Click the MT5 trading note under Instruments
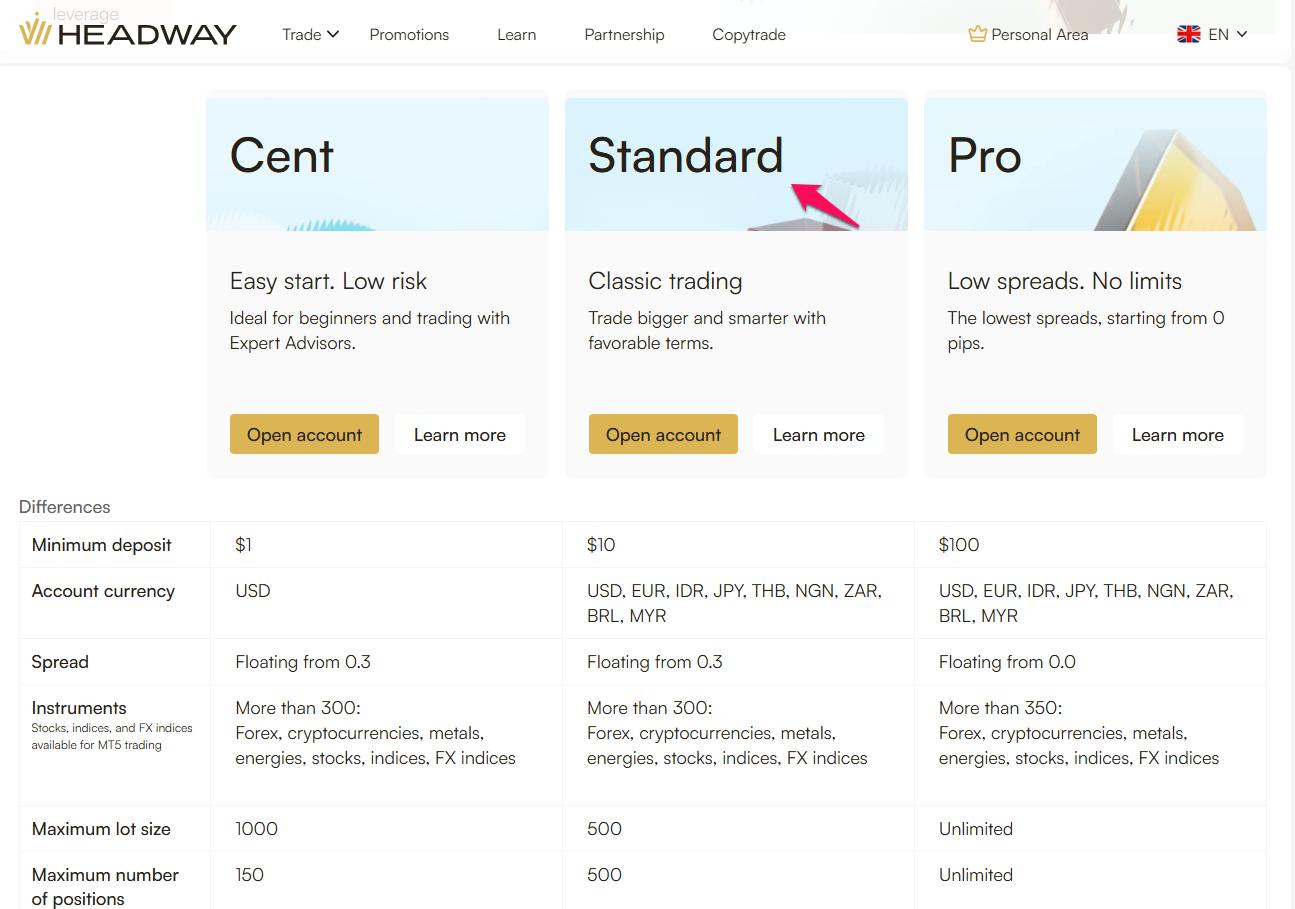 point(112,736)
